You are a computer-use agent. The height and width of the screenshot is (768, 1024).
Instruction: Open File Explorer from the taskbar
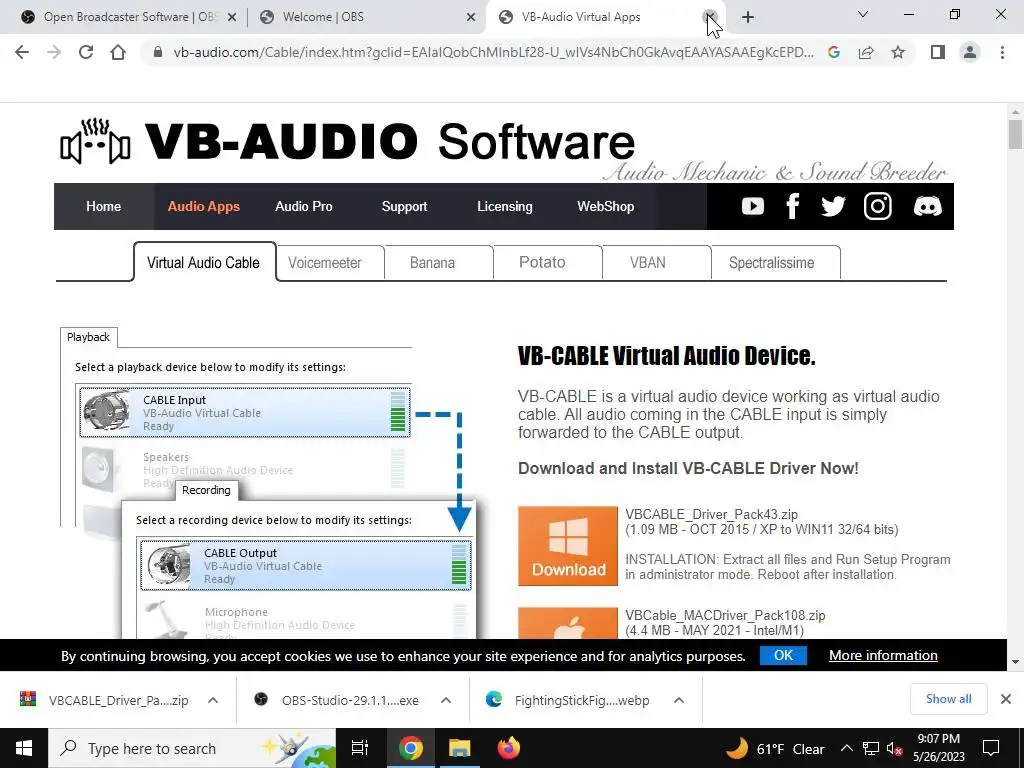click(x=459, y=748)
